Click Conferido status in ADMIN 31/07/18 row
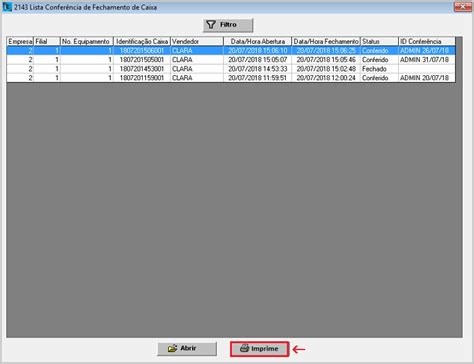Viewport: 474px width, 364px height. click(380, 60)
